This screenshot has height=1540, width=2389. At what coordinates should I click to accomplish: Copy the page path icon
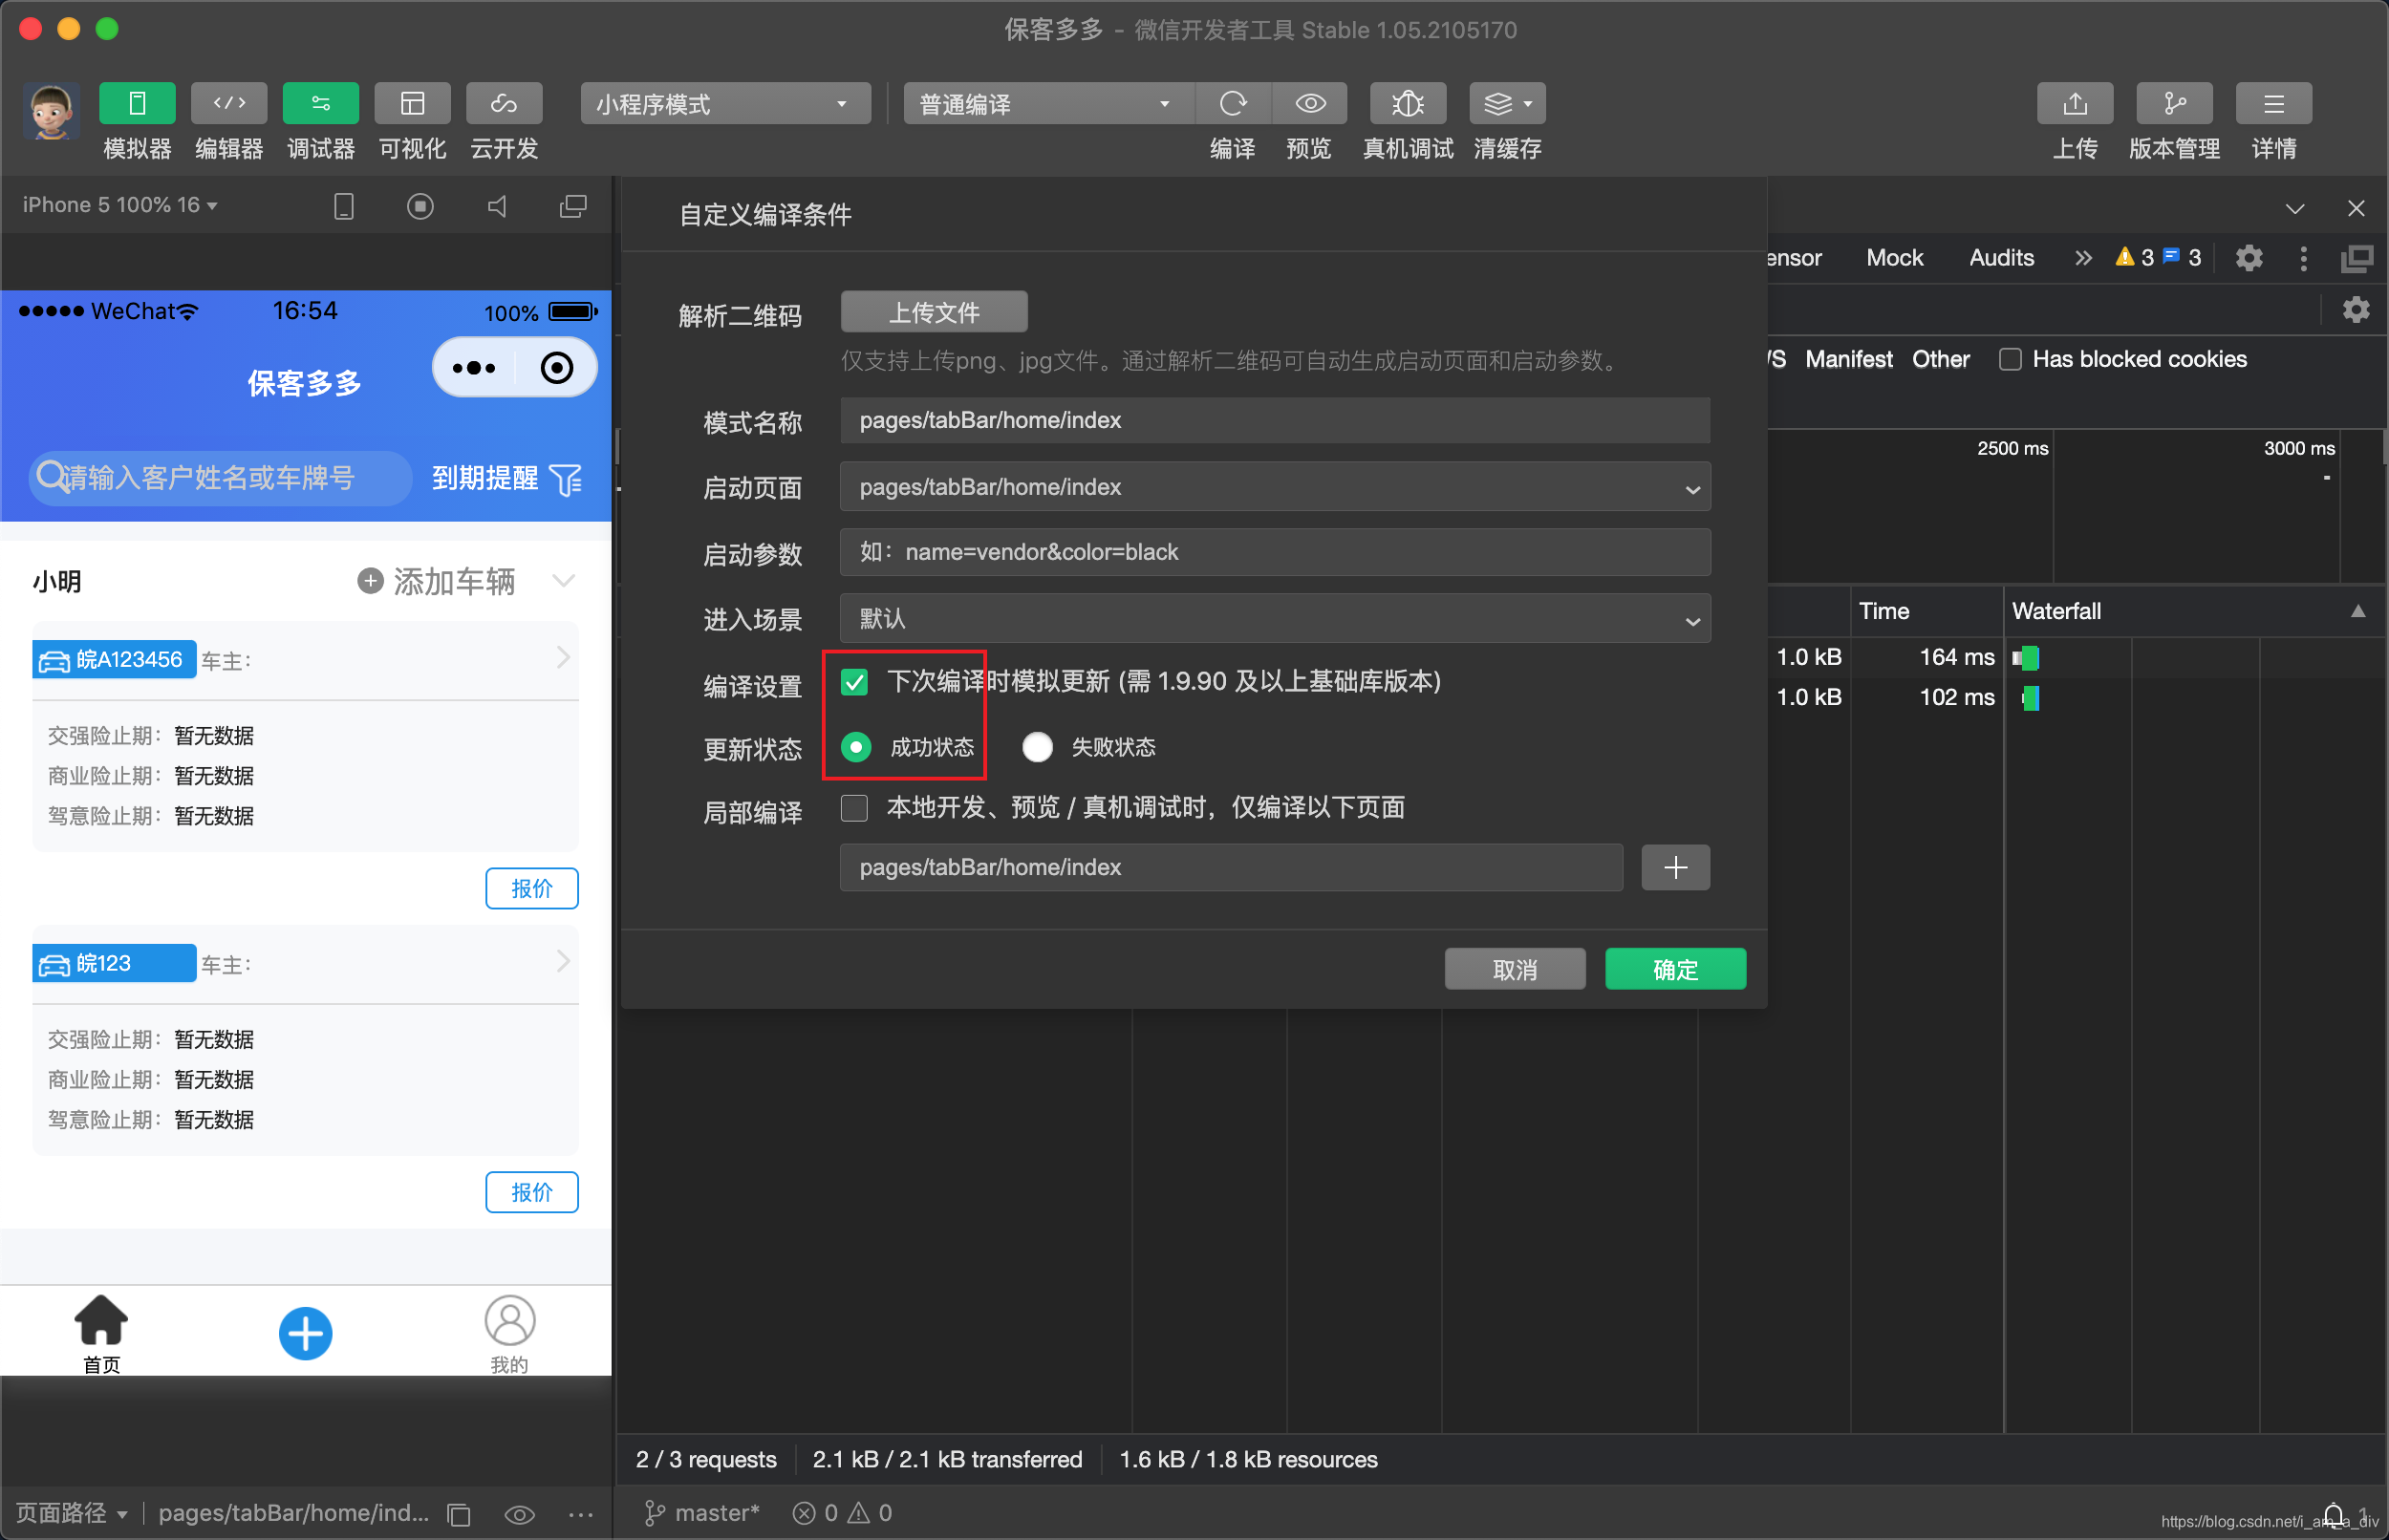tap(459, 1514)
